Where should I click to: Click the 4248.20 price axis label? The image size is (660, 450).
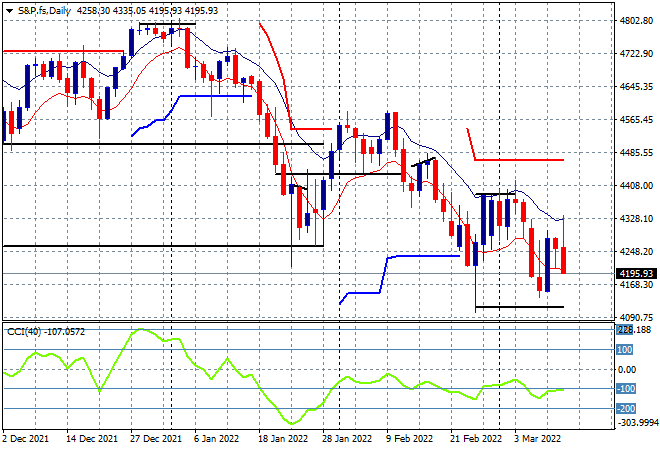pyautogui.click(x=636, y=252)
